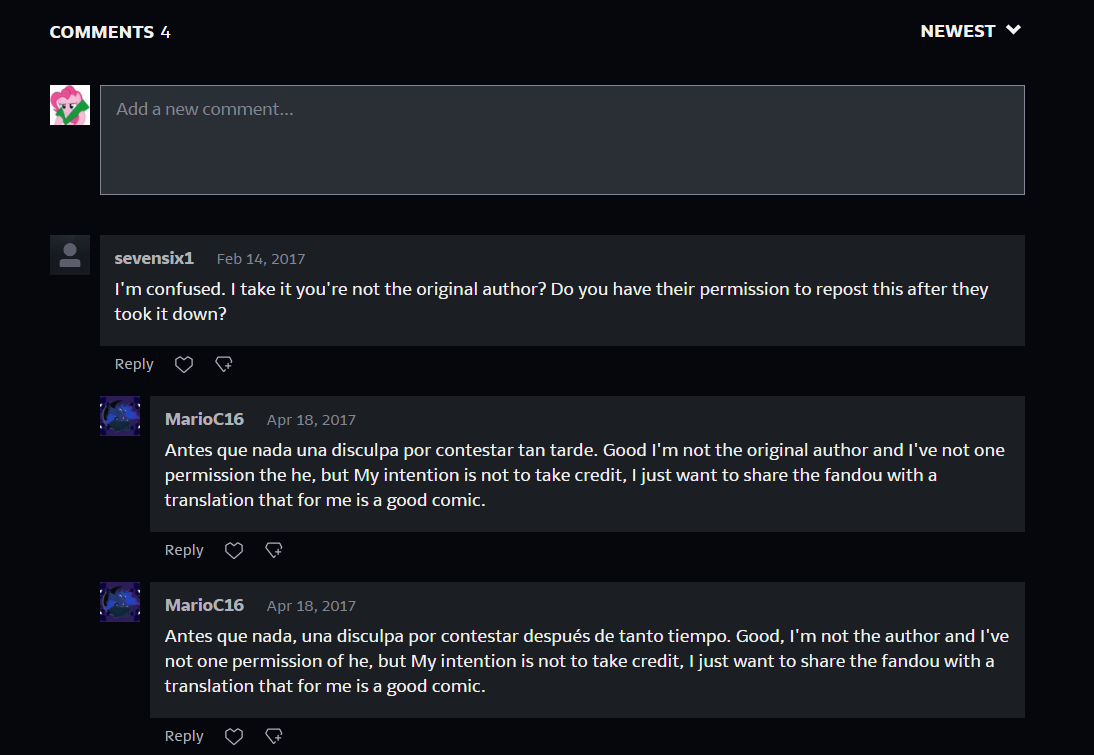This screenshot has width=1094, height=755.
Task: Reply to the first MarioC16 comment
Action: point(184,551)
